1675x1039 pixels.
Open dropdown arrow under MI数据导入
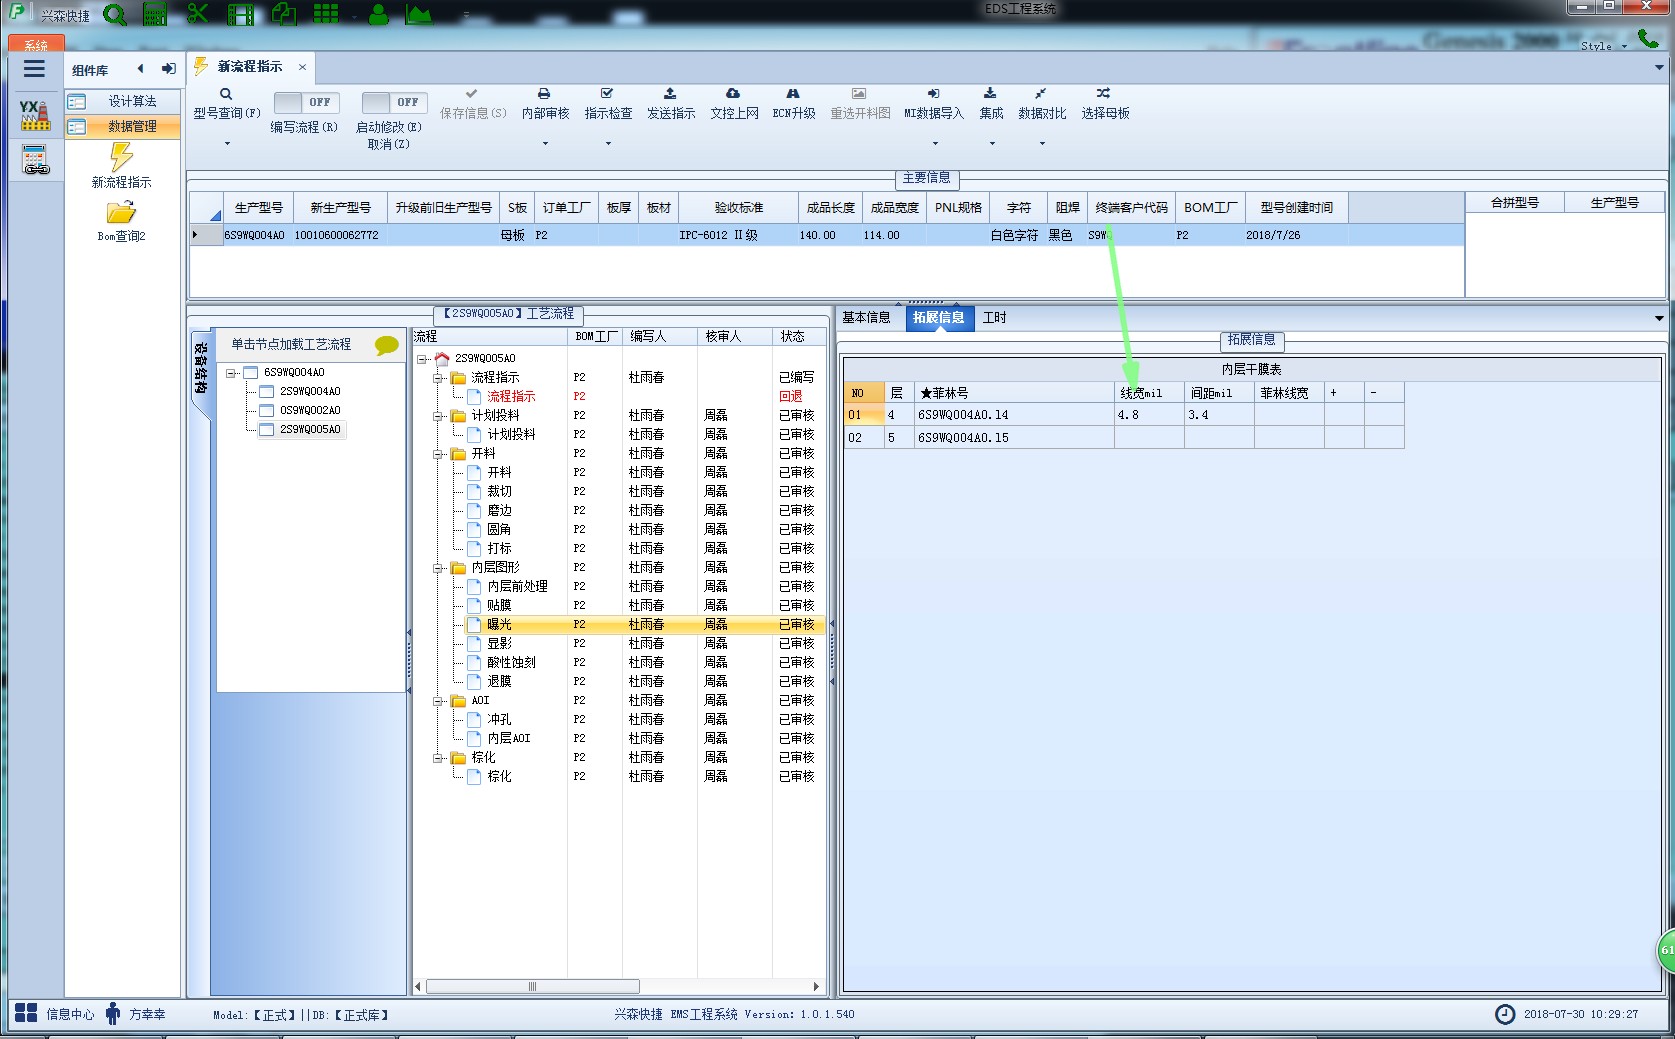[935, 144]
